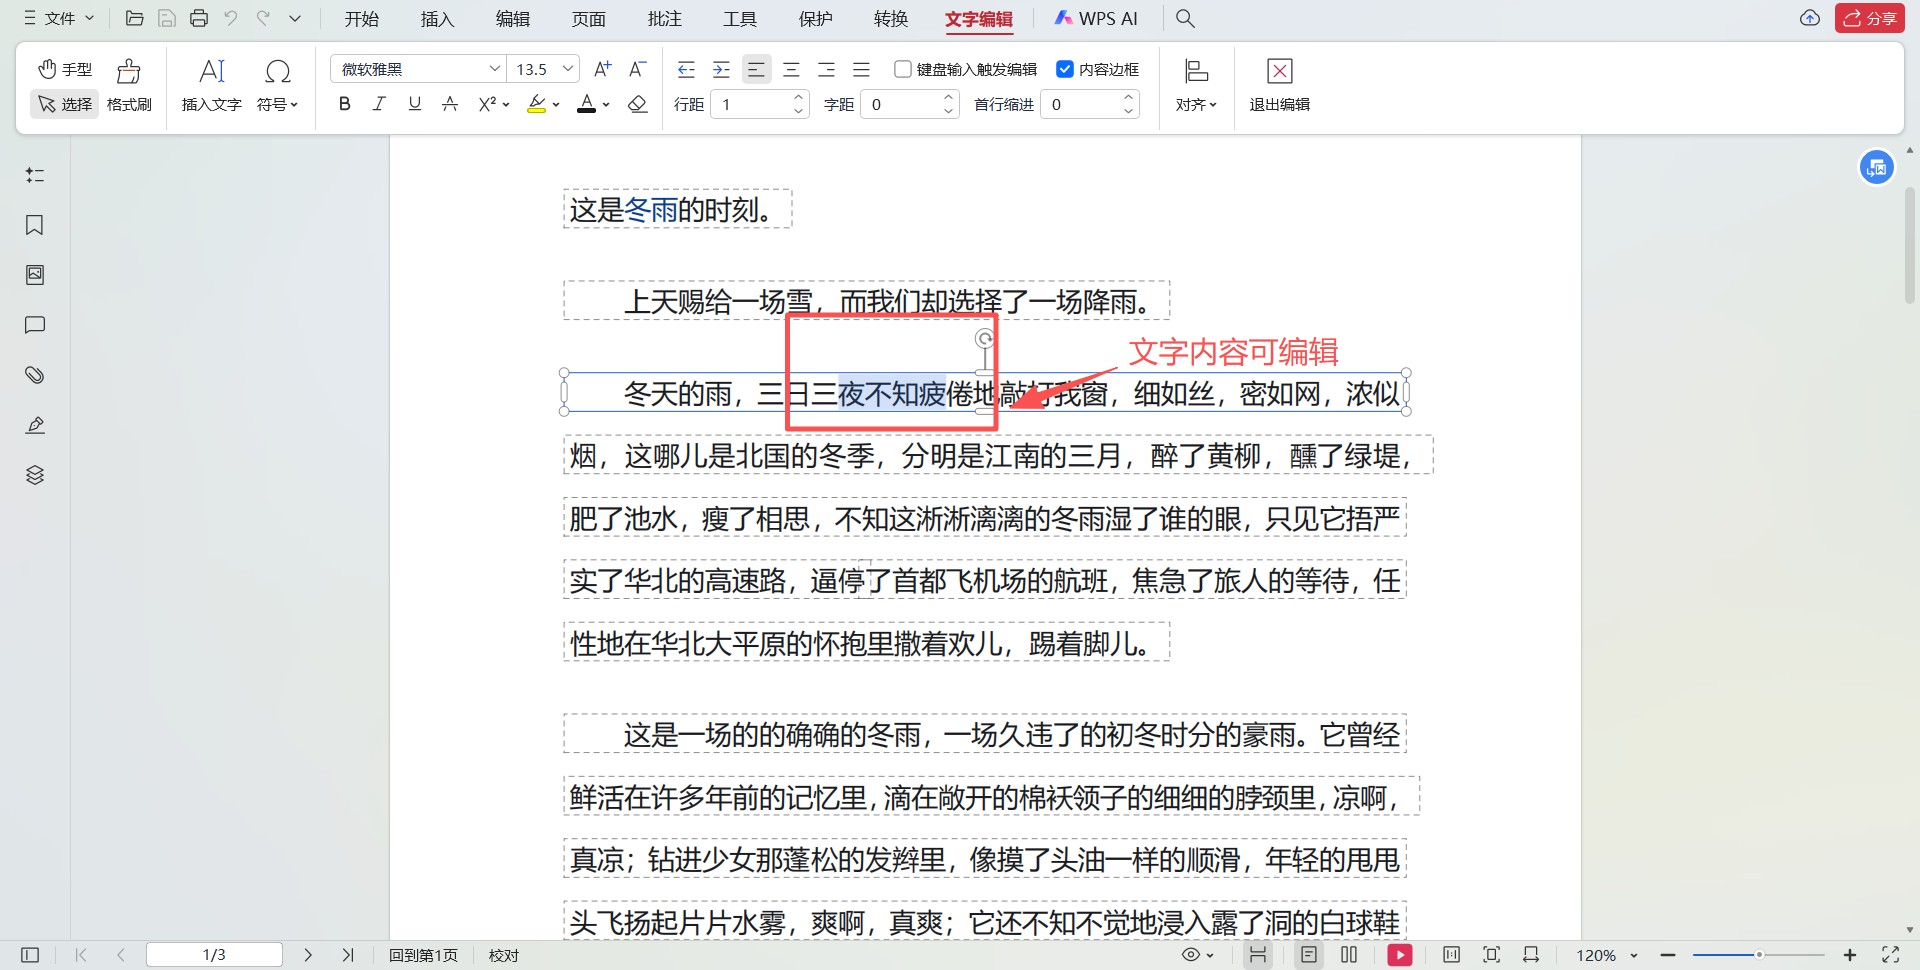Open the attachments panel in the left sidebar

click(34, 375)
